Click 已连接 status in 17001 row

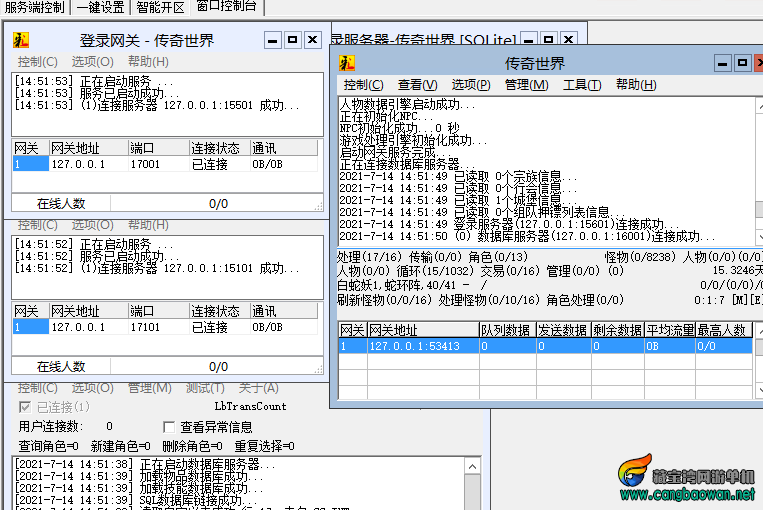(210, 164)
